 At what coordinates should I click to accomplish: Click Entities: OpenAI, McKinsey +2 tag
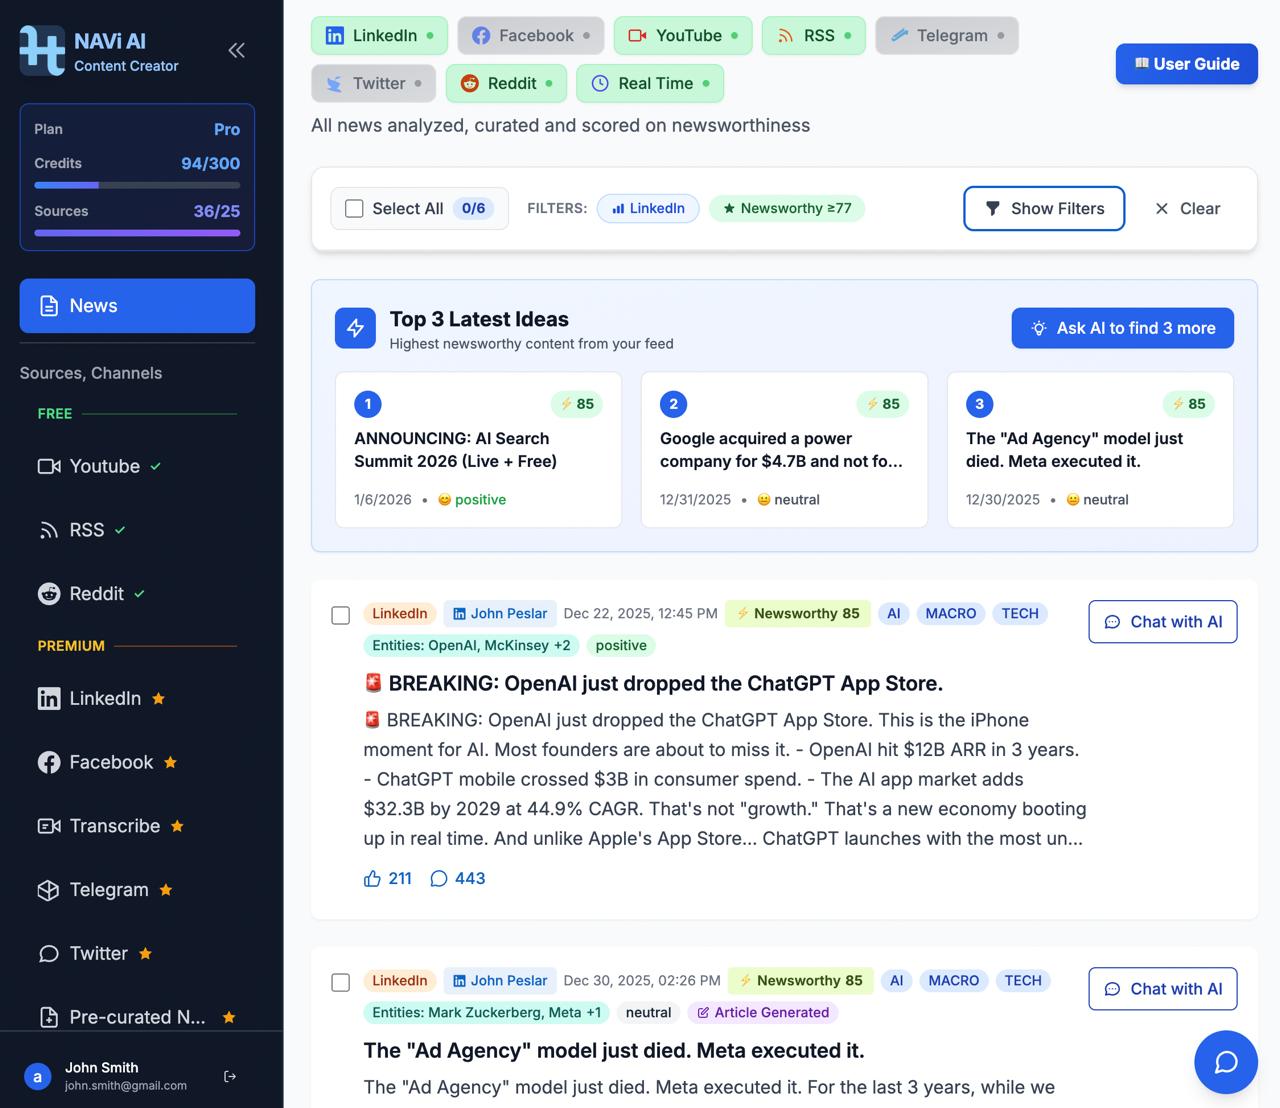coord(471,645)
